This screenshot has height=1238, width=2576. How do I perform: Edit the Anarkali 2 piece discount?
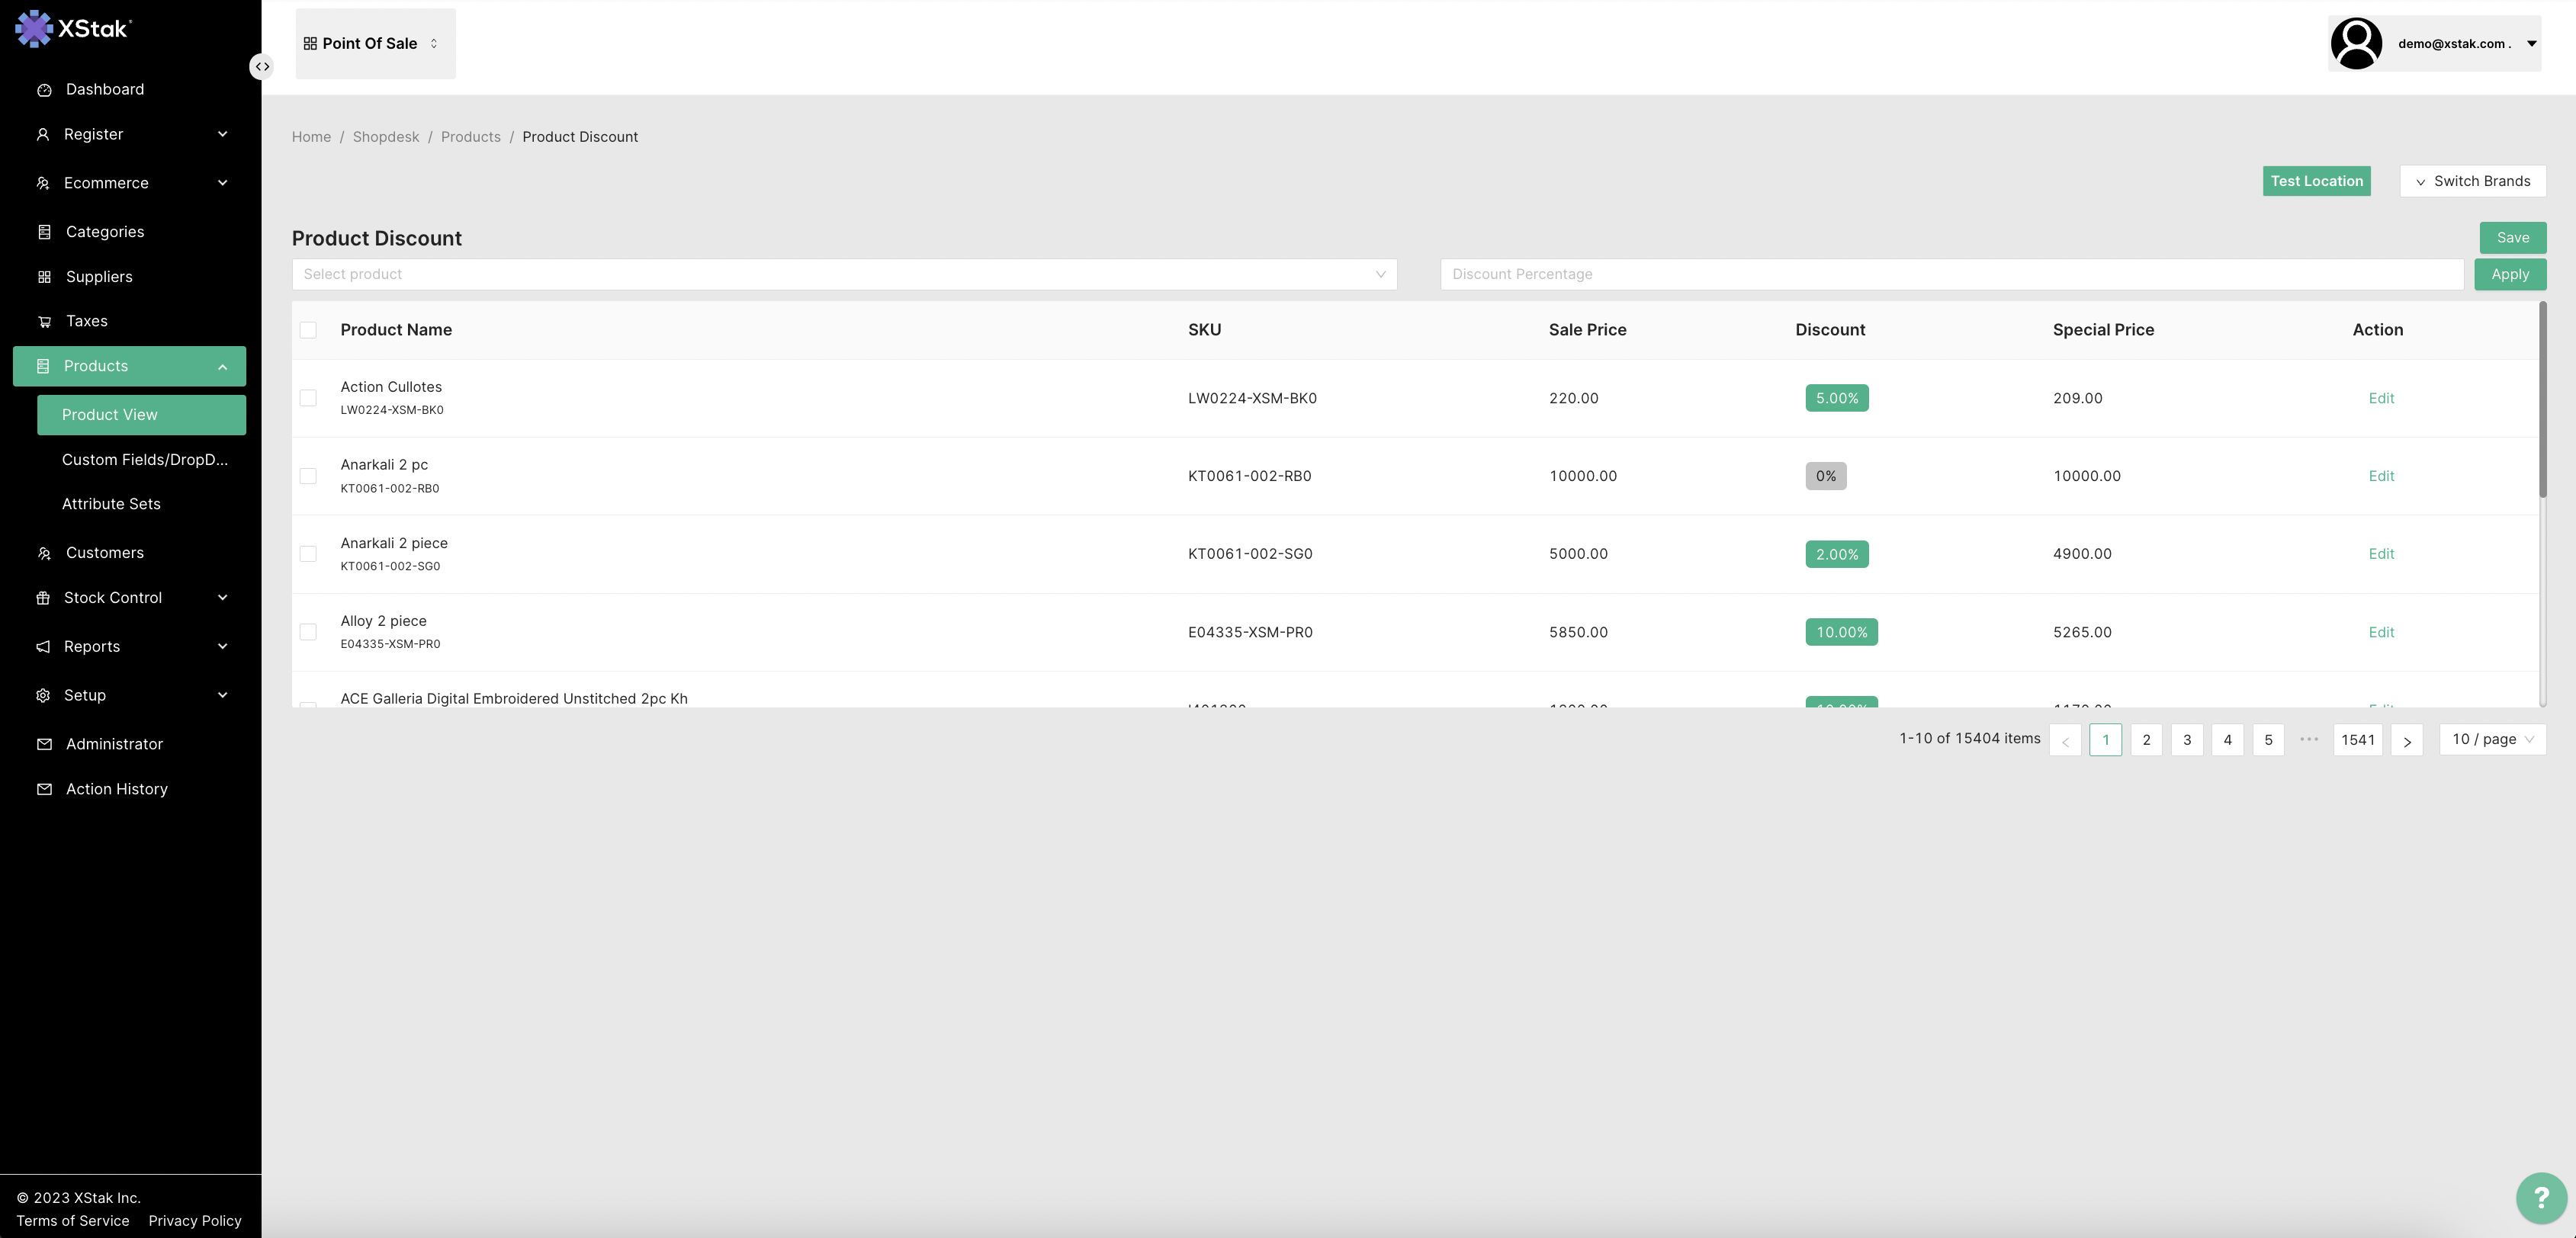[2380, 554]
